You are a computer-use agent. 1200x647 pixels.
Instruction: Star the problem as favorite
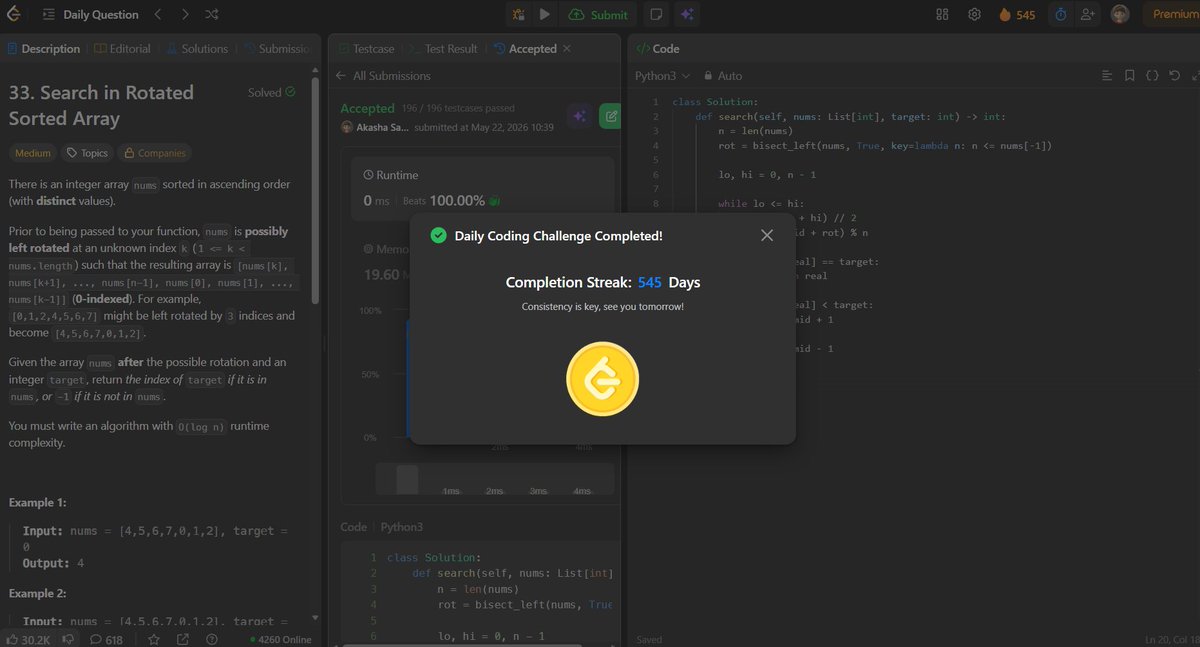coord(154,639)
